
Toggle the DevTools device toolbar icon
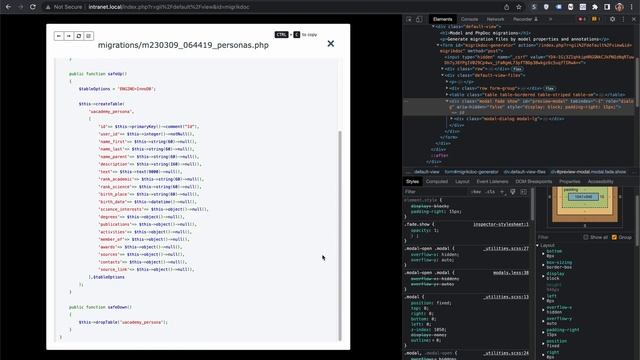[x=419, y=19]
